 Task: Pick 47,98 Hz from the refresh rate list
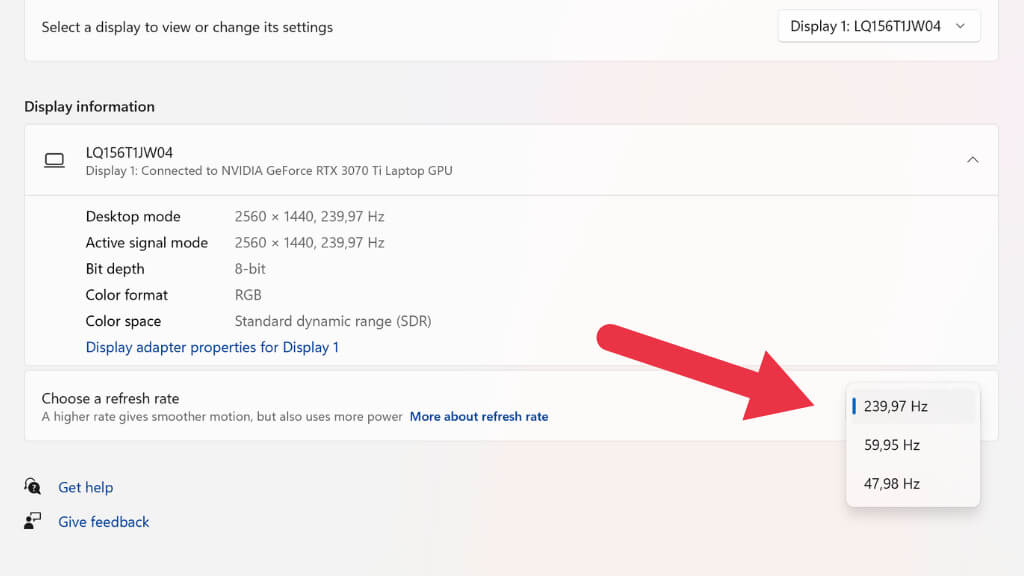892,484
